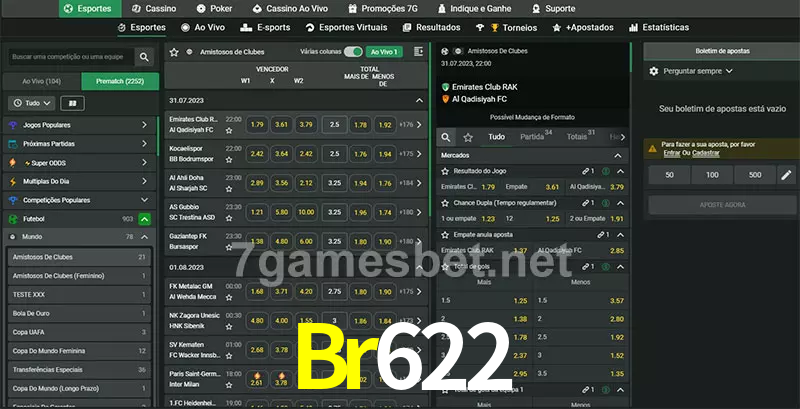The width and height of the screenshot is (800, 409).
Task: Toggle the Várias colunas switch
Action: coord(353,52)
